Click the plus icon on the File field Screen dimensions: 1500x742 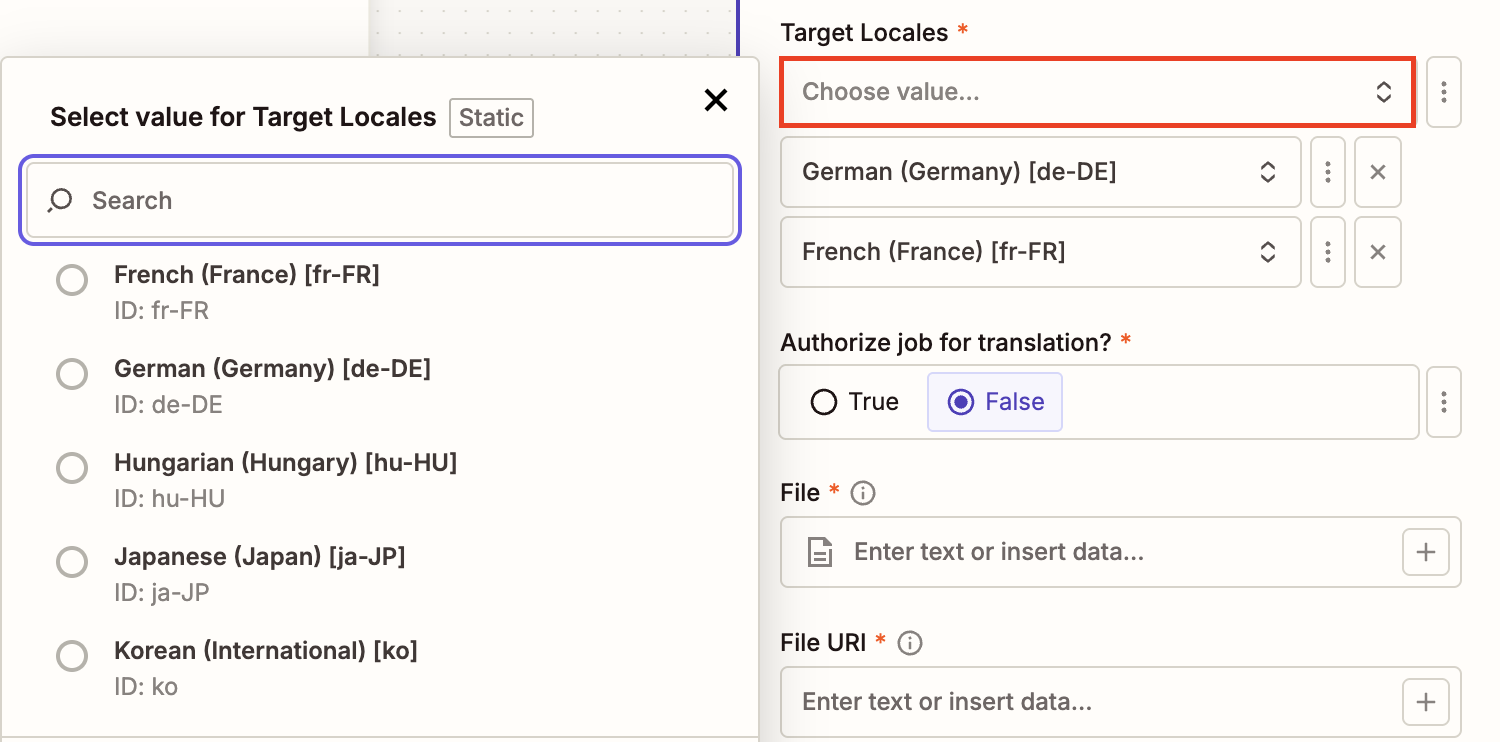click(x=1425, y=551)
